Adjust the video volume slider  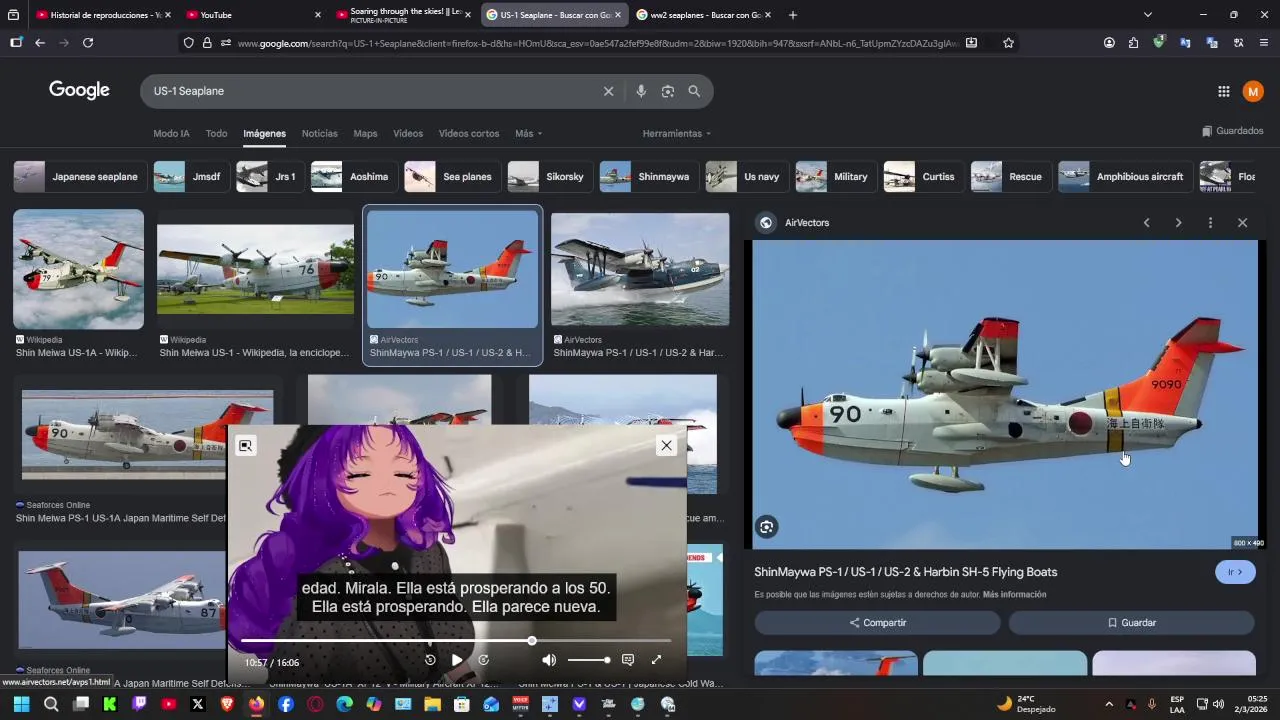588,660
